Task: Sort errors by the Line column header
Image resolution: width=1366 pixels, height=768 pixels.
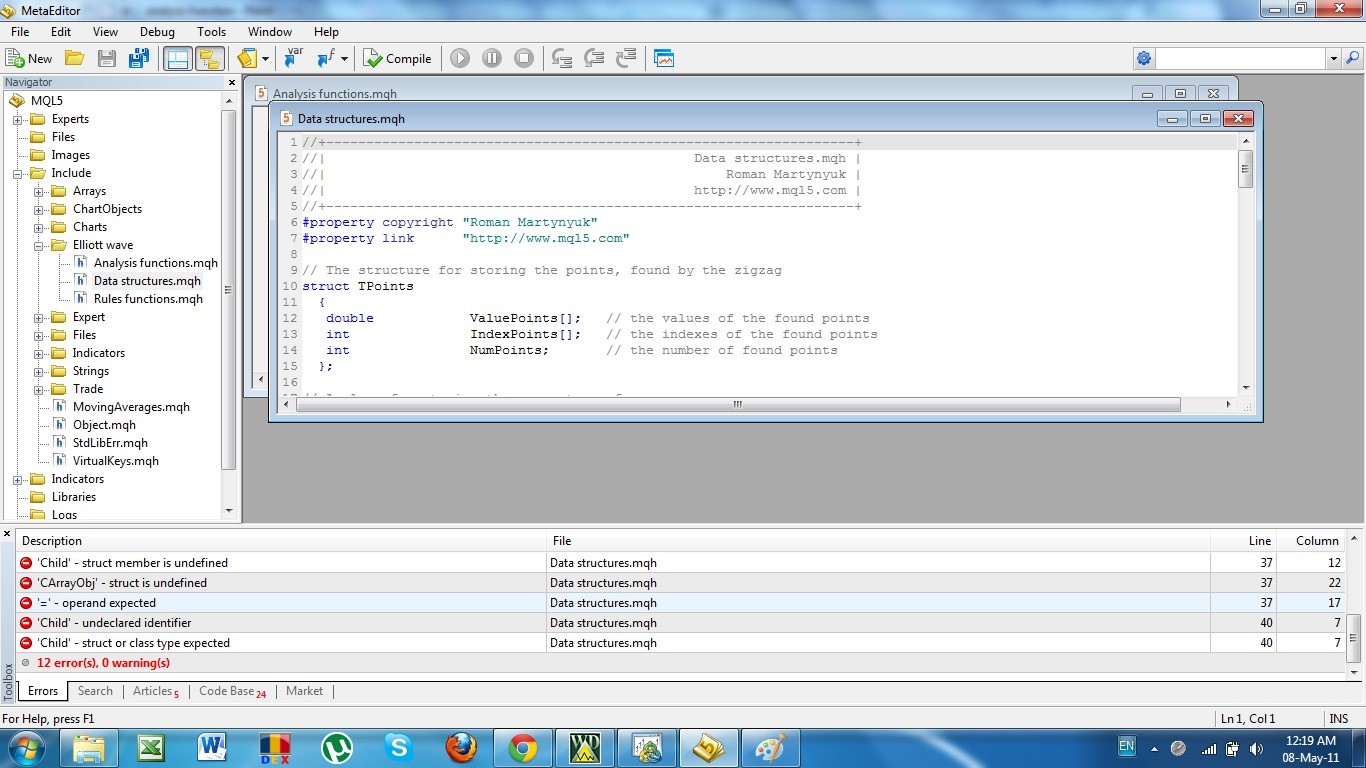Action: click(1243, 541)
